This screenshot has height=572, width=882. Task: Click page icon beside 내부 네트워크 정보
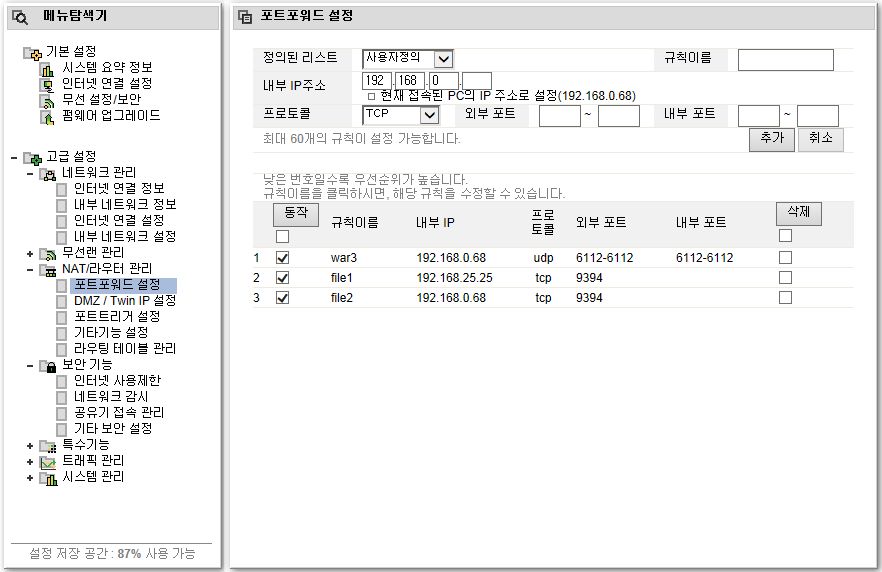click(x=62, y=205)
